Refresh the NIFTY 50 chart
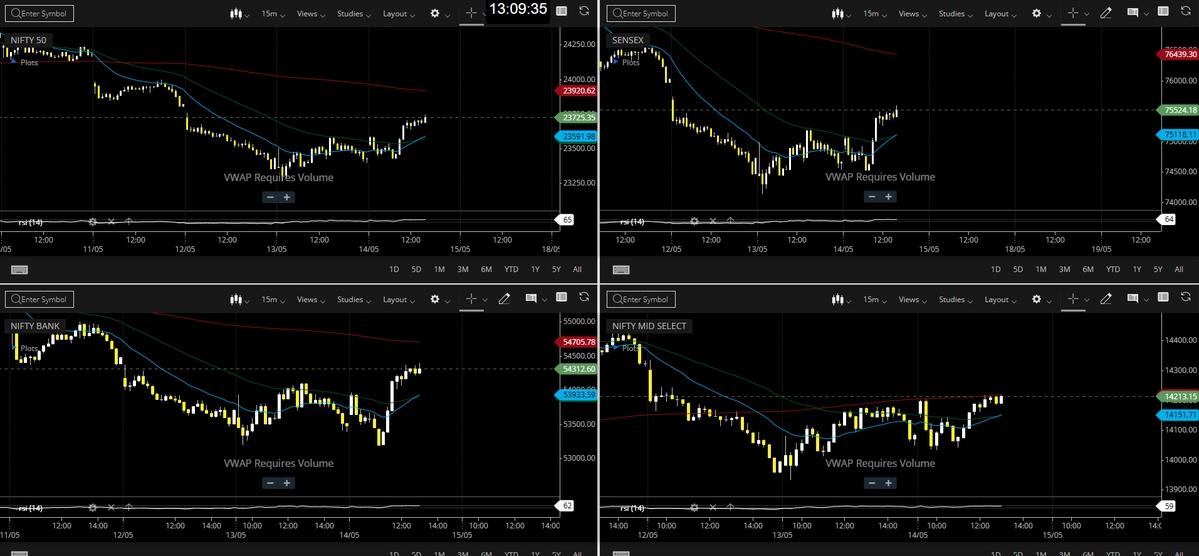 pos(584,11)
